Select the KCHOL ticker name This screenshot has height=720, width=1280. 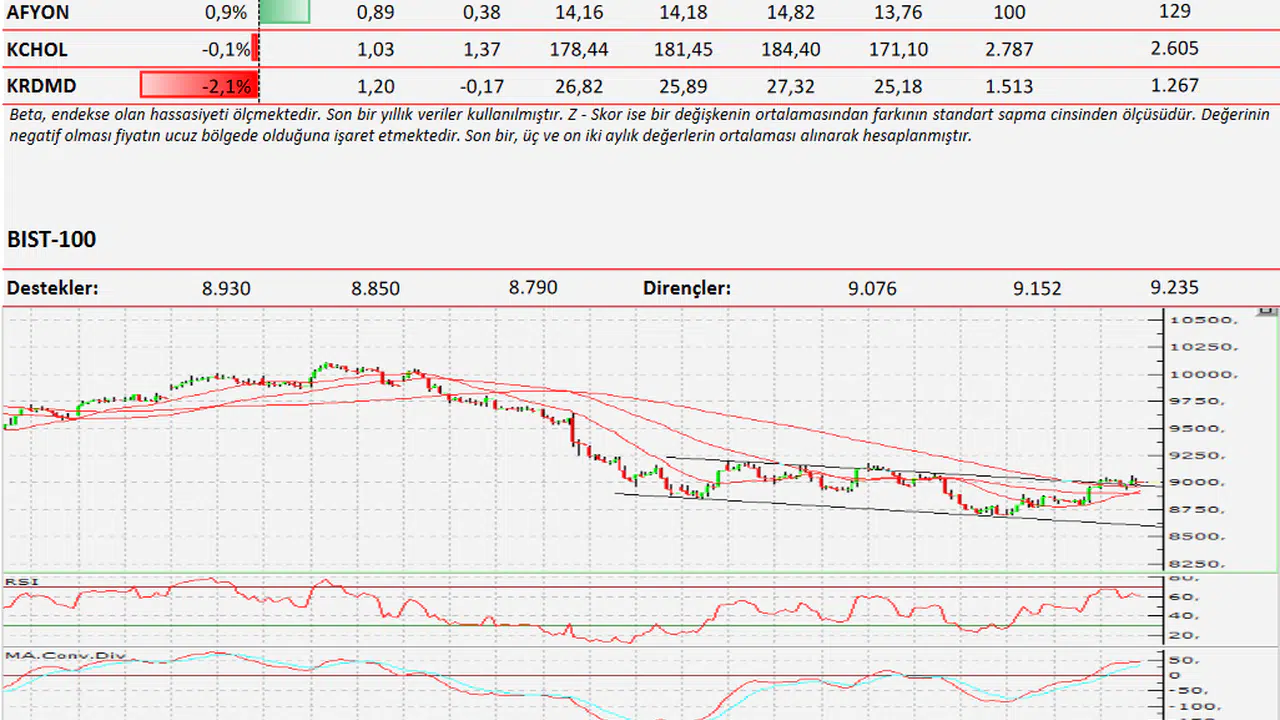pos(37,49)
